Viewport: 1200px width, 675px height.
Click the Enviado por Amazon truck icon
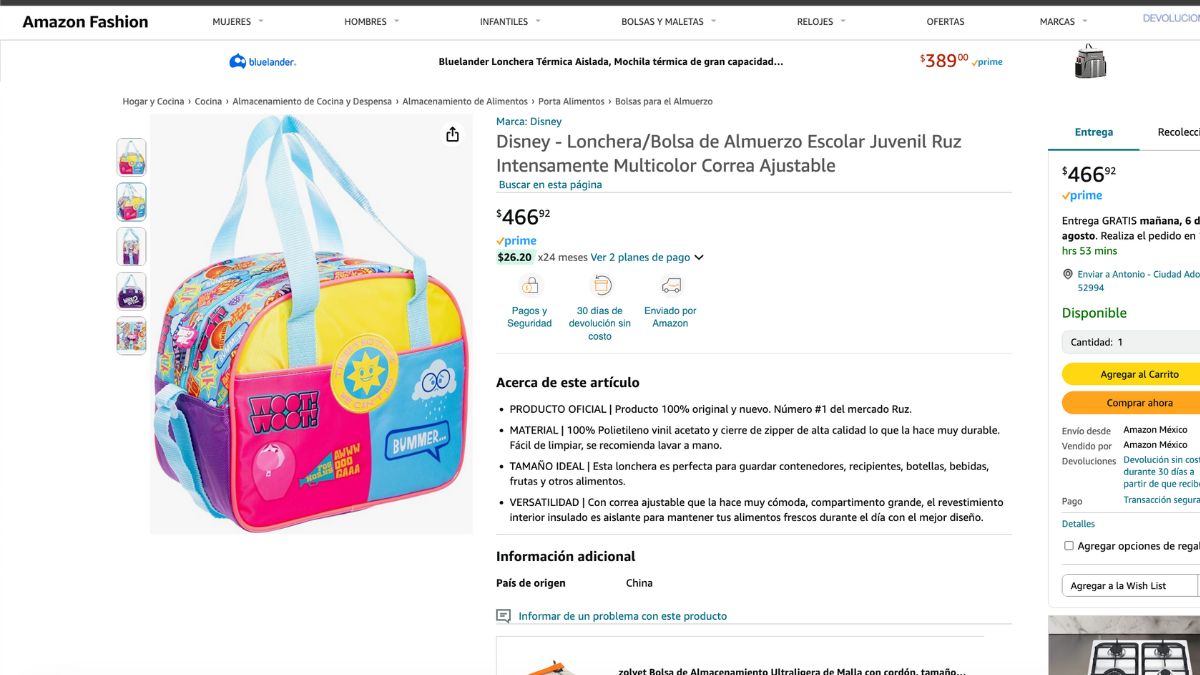click(x=670, y=286)
